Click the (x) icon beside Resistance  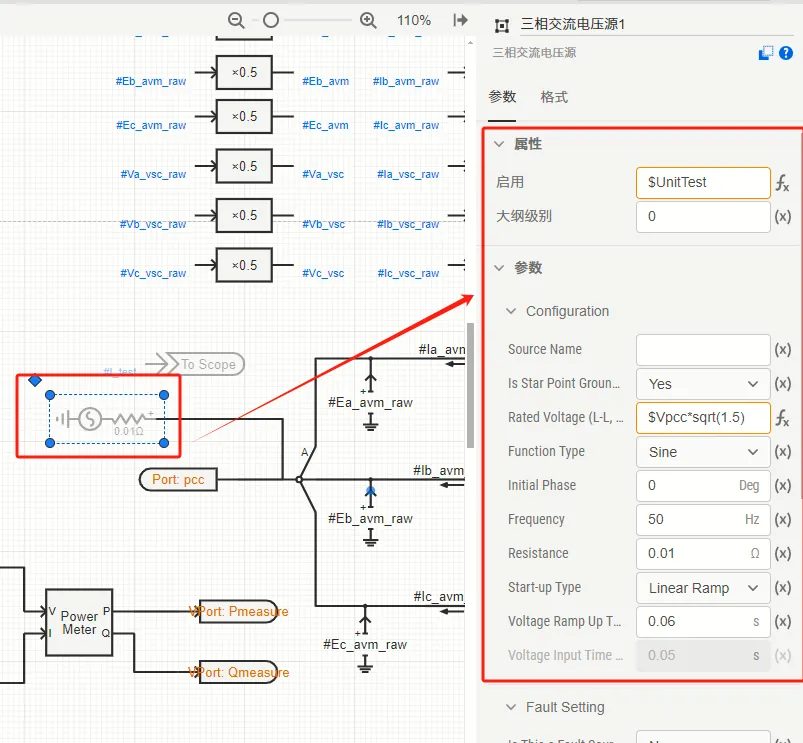tap(783, 554)
